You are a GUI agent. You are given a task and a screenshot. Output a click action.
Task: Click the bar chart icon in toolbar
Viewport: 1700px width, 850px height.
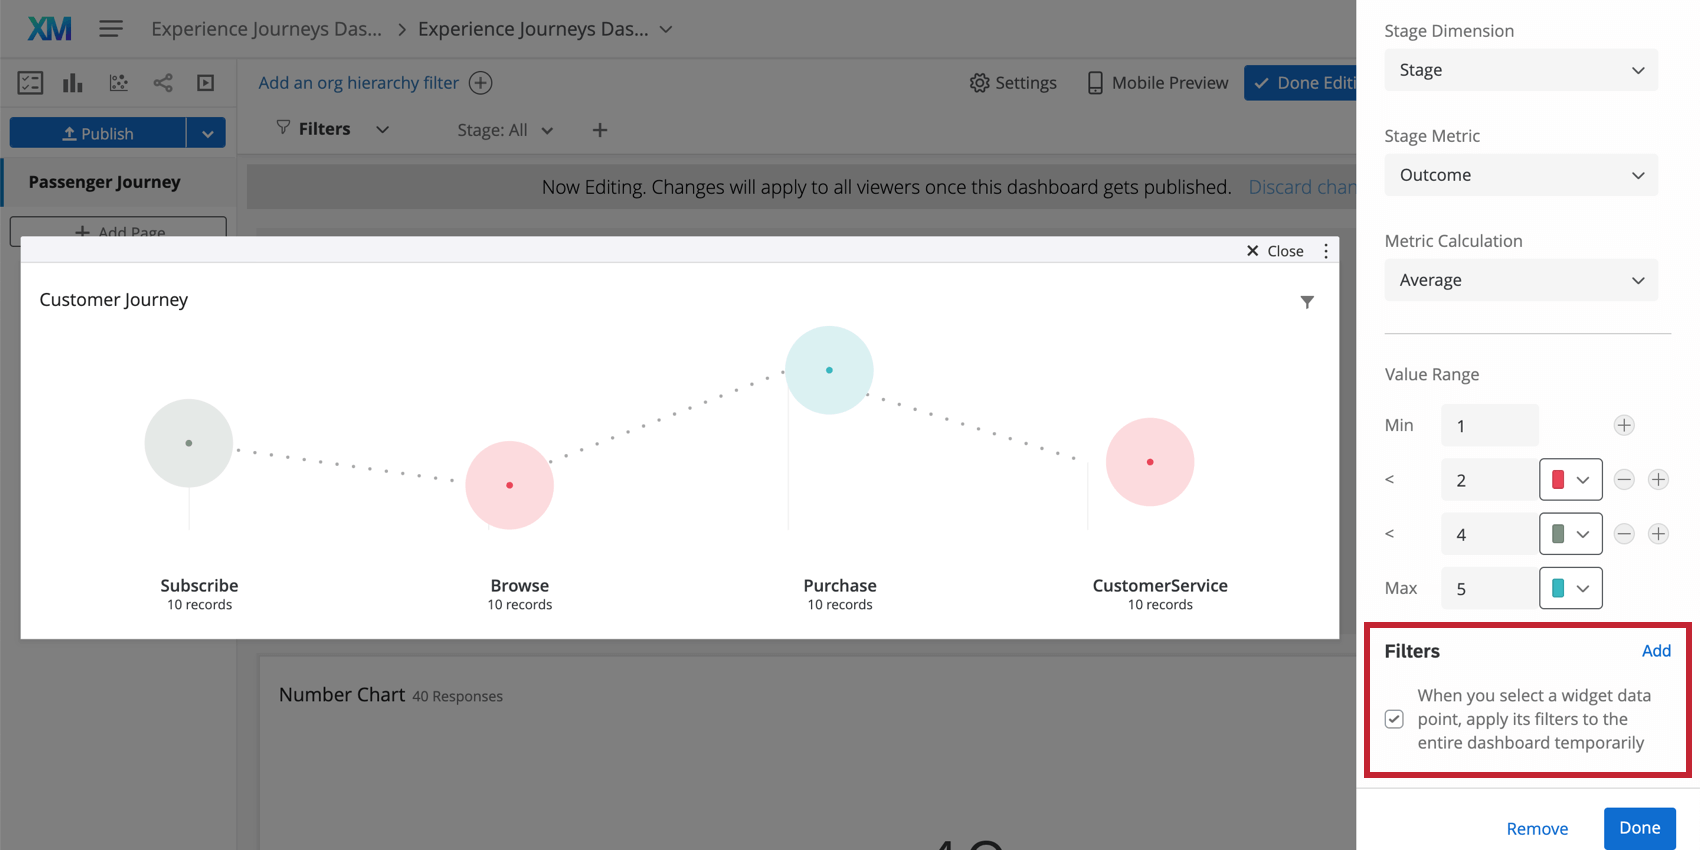(73, 83)
